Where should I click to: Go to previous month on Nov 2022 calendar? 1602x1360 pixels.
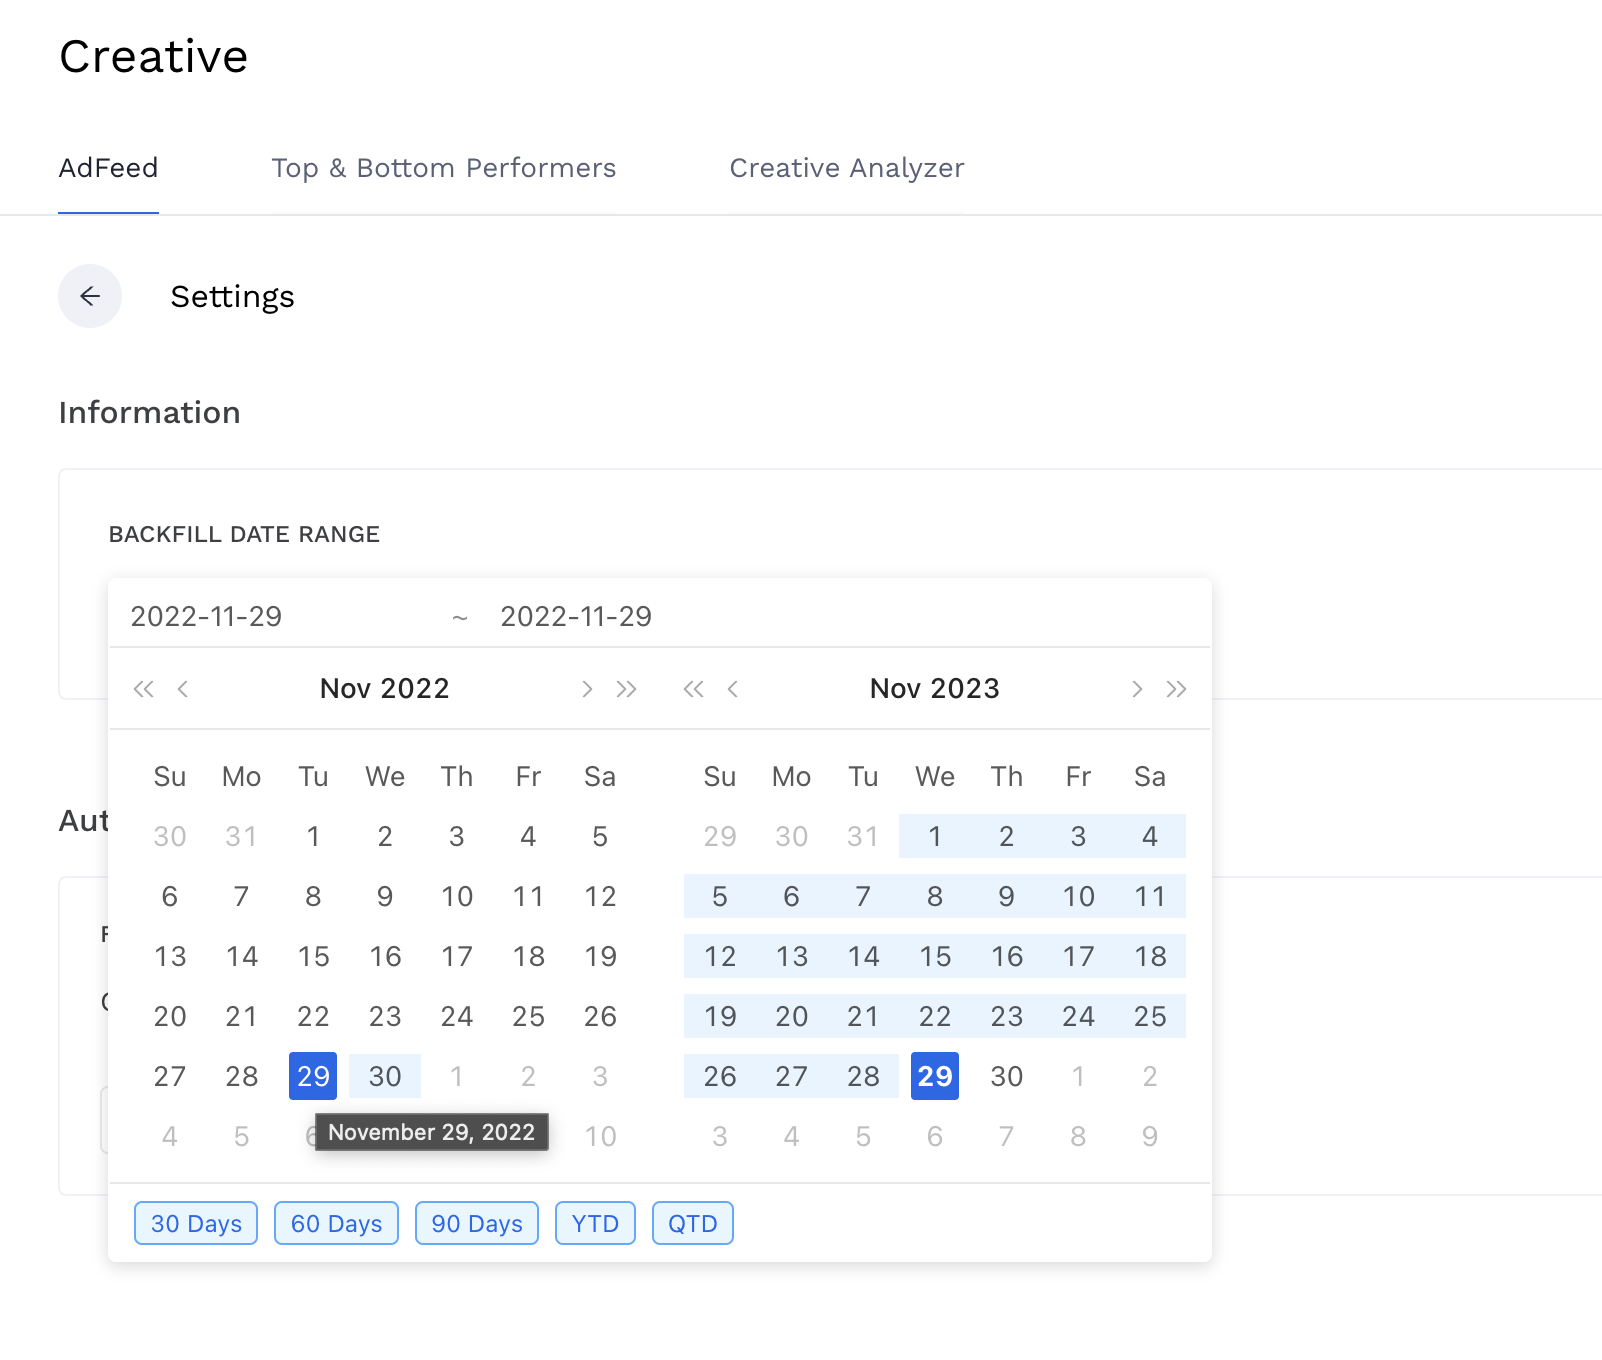[x=182, y=688]
